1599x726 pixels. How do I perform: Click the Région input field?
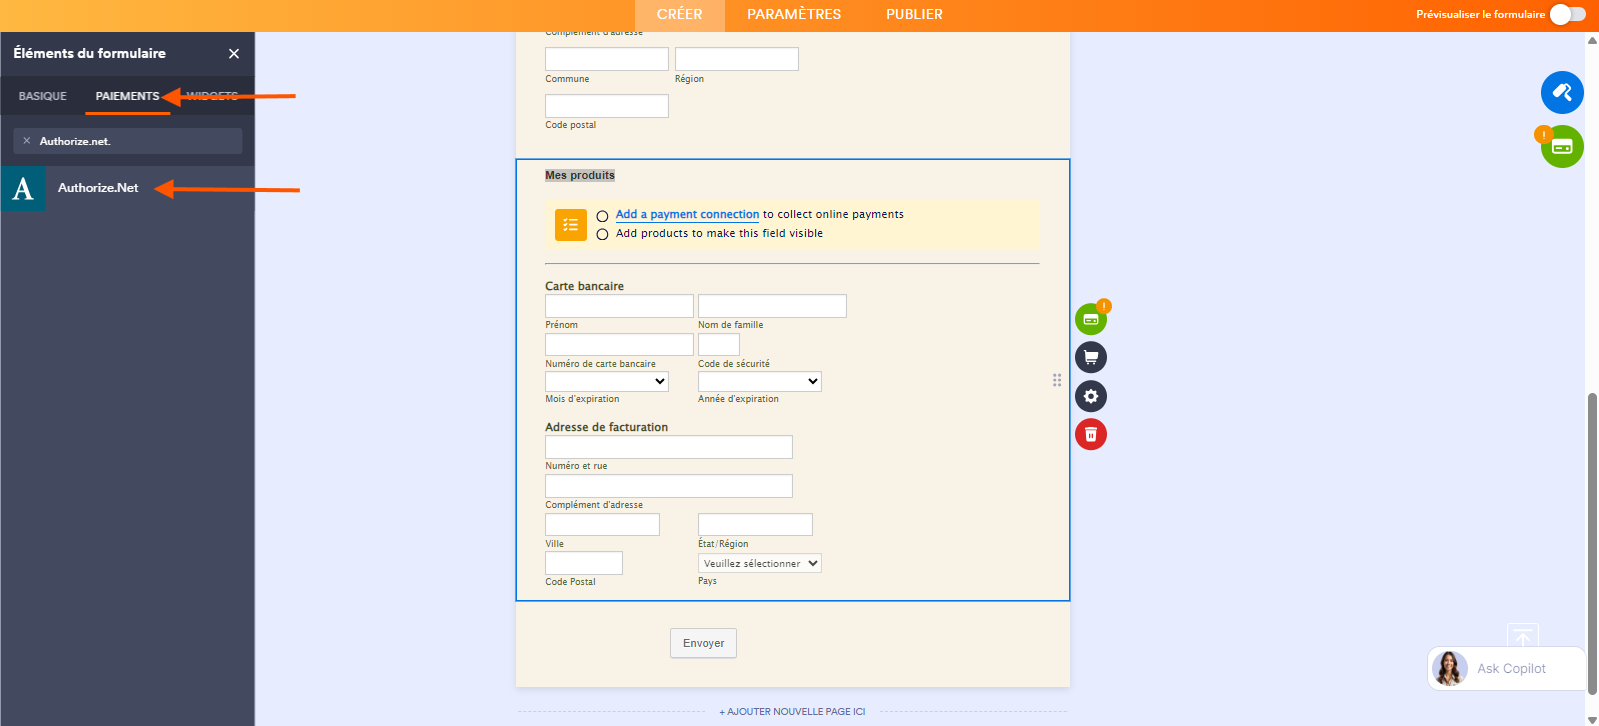[x=737, y=59]
